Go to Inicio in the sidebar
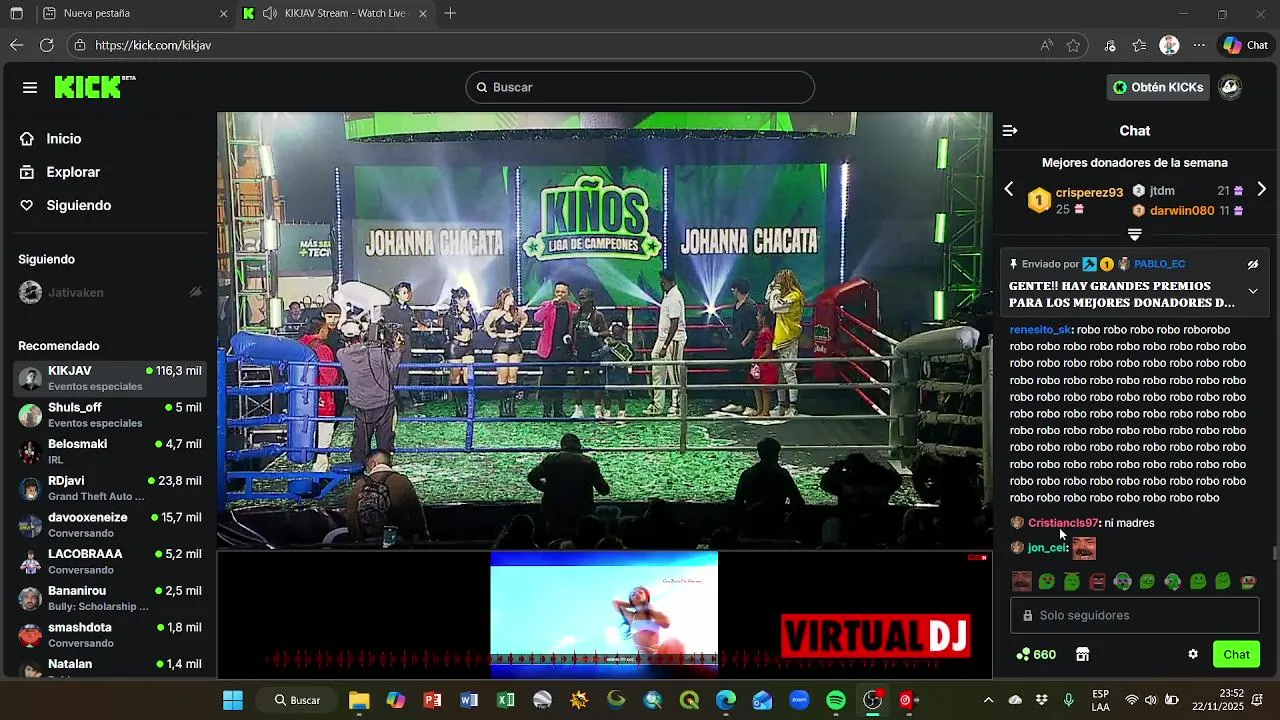Image resolution: width=1280 pixels, height=720 pixels. tap(64, 139)
